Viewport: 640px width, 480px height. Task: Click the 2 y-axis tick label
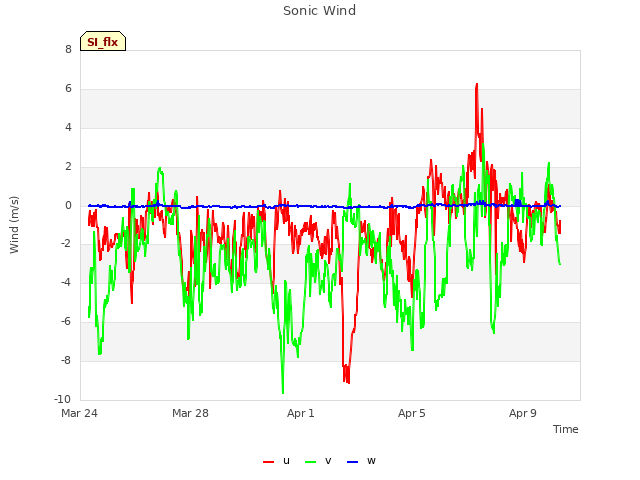click(x=68, y=167)
